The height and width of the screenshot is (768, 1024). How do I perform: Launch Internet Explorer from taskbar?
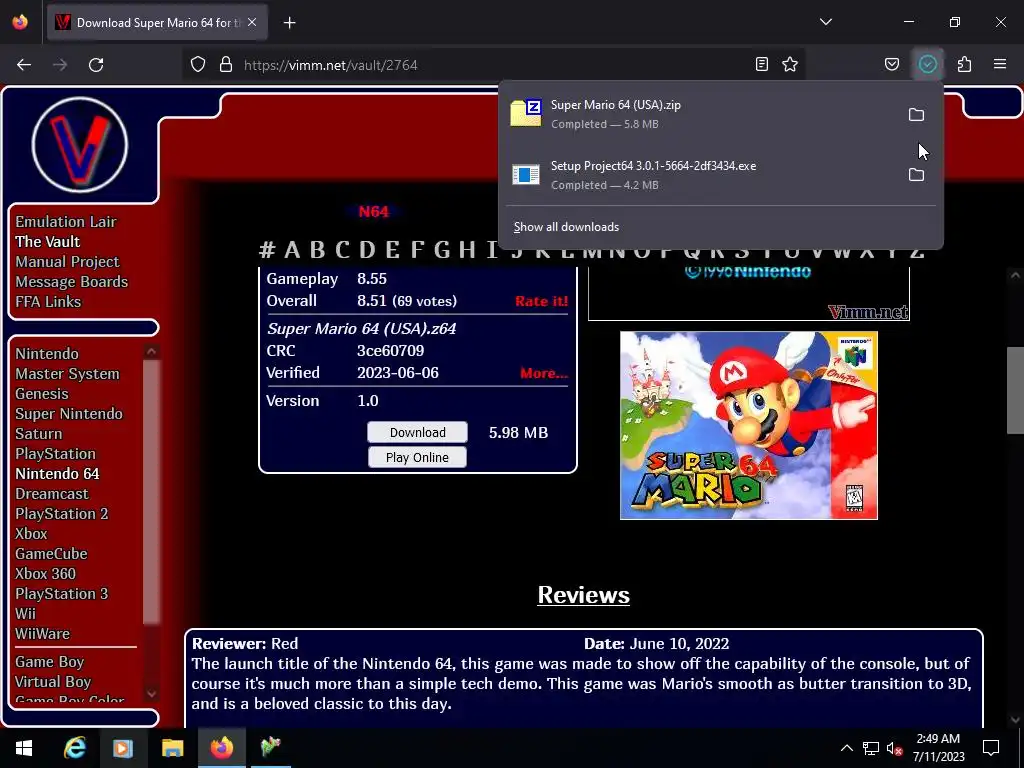tap(74, 748)
